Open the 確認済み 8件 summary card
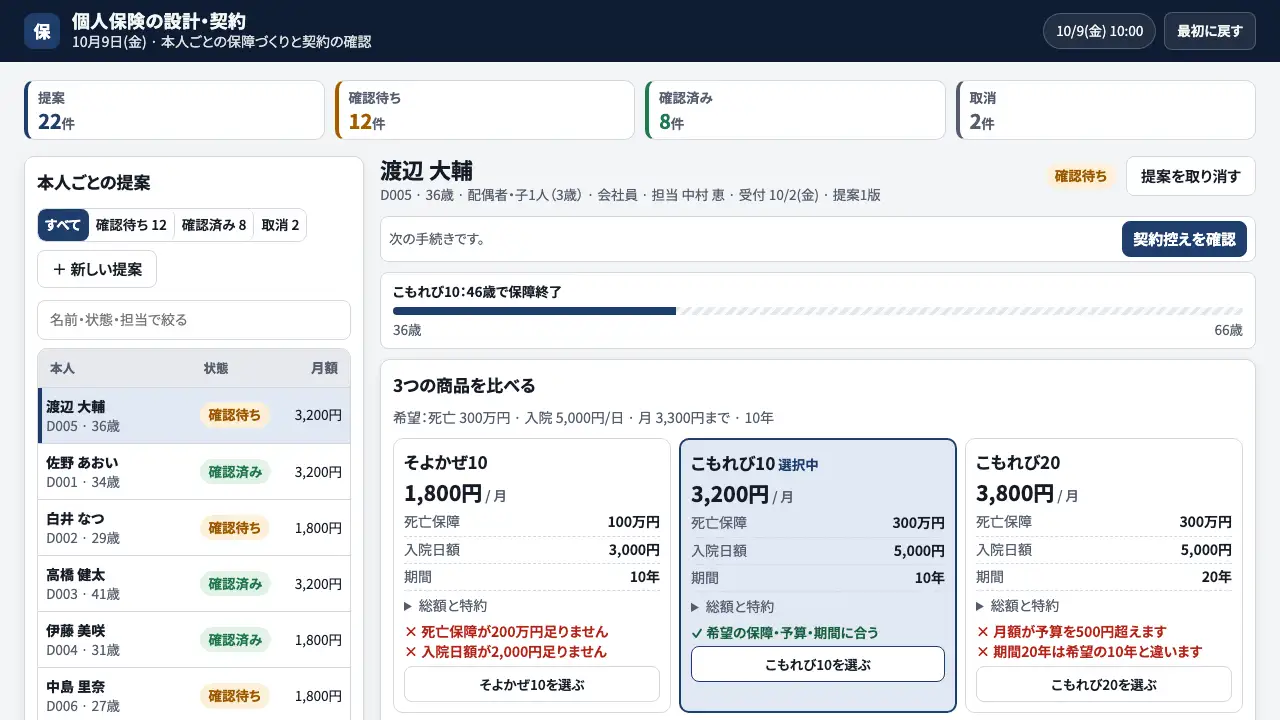 (x=795, y=110)
